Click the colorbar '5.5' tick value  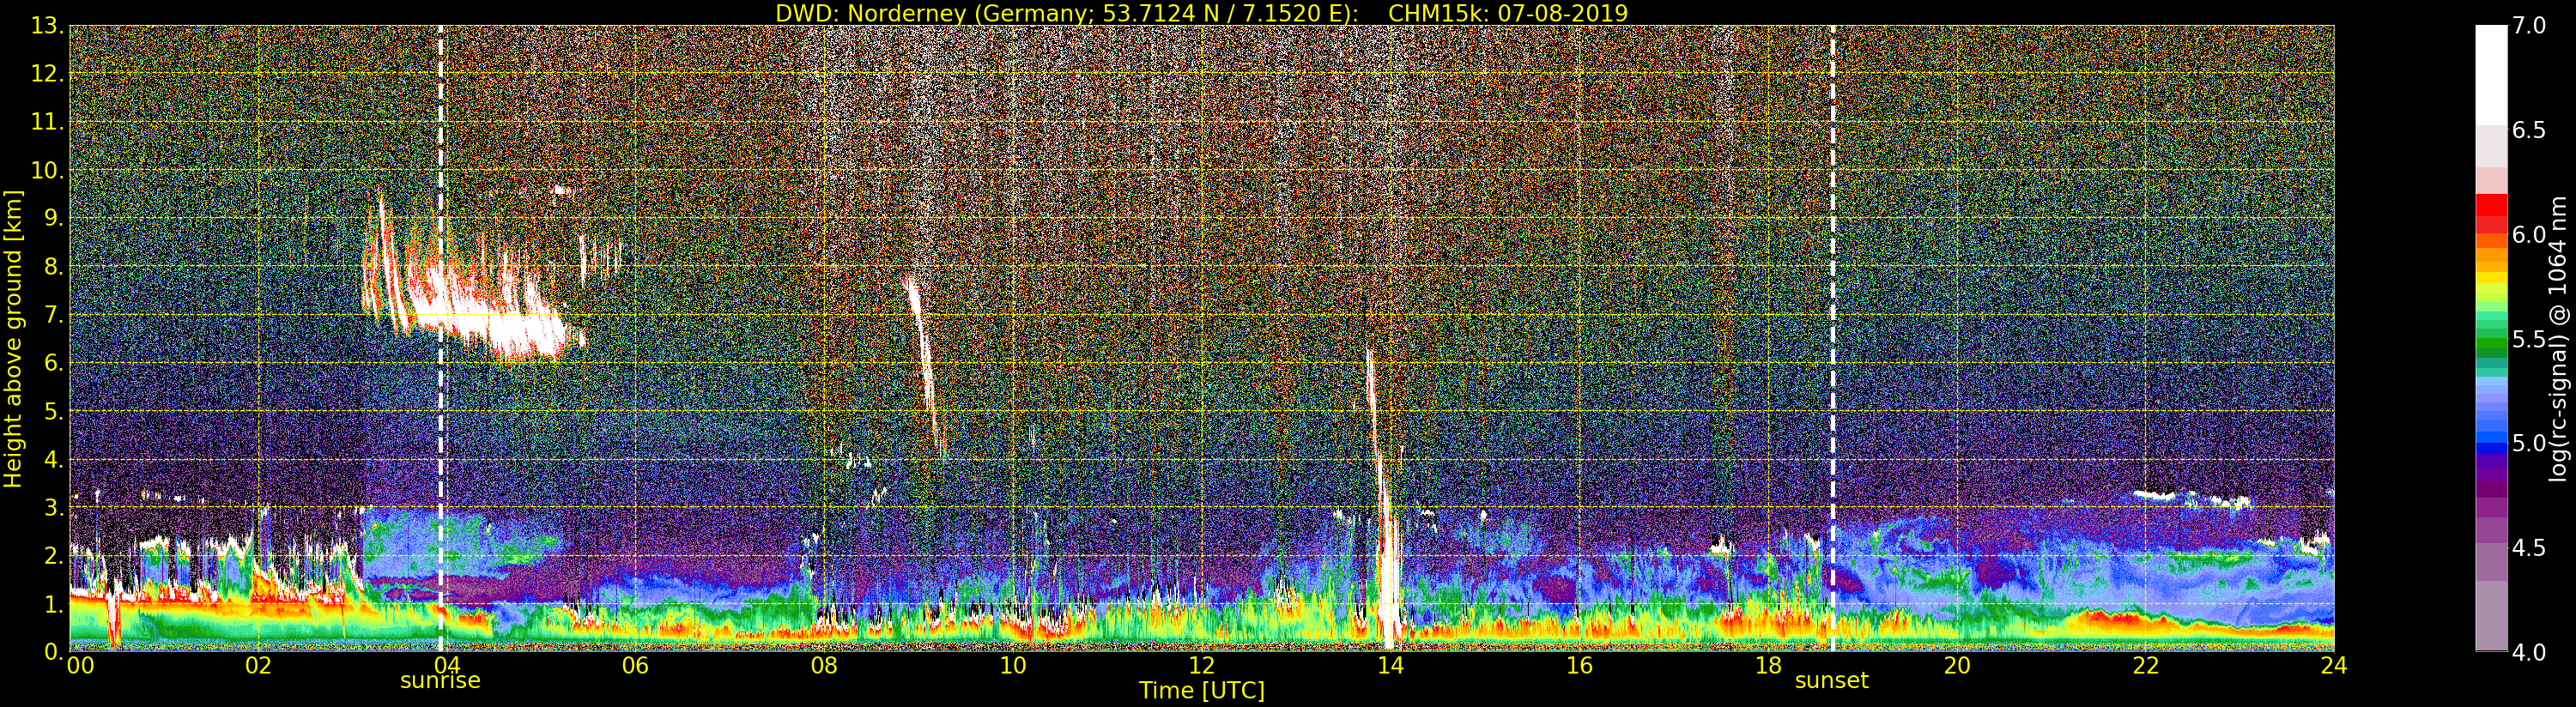(2529, 339)
